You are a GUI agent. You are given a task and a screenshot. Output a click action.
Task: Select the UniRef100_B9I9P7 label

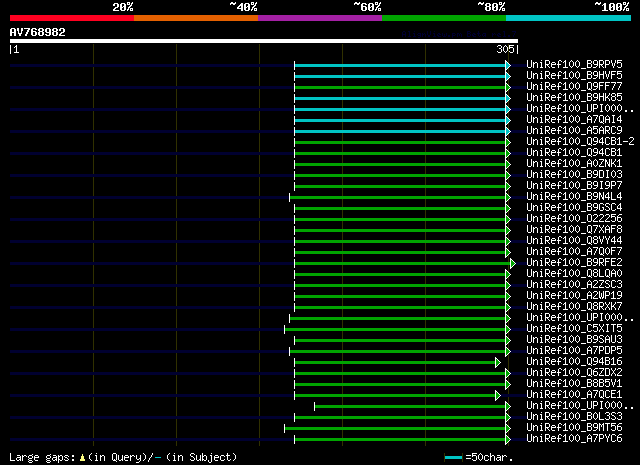click(x=574, y=186)
